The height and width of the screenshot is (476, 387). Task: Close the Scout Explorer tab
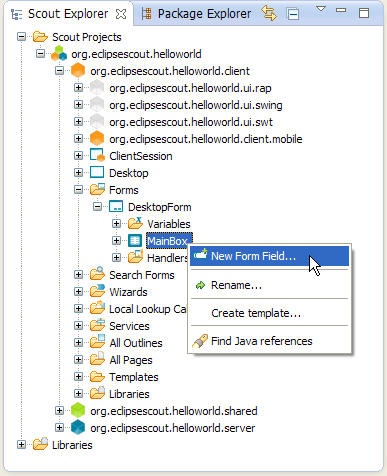[x=121, y=14]
